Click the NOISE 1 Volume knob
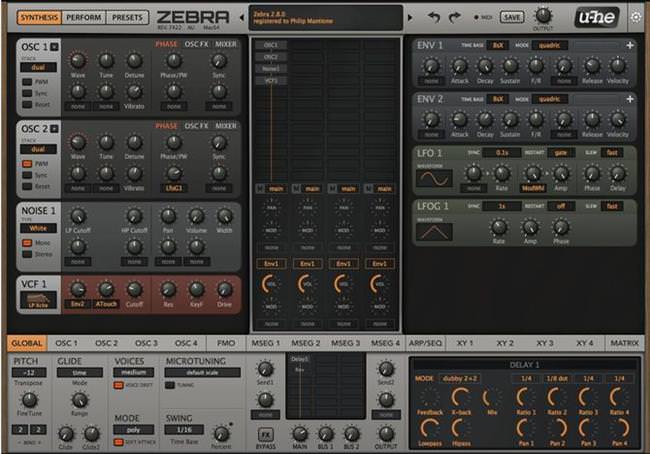 (x=196, y=216)
